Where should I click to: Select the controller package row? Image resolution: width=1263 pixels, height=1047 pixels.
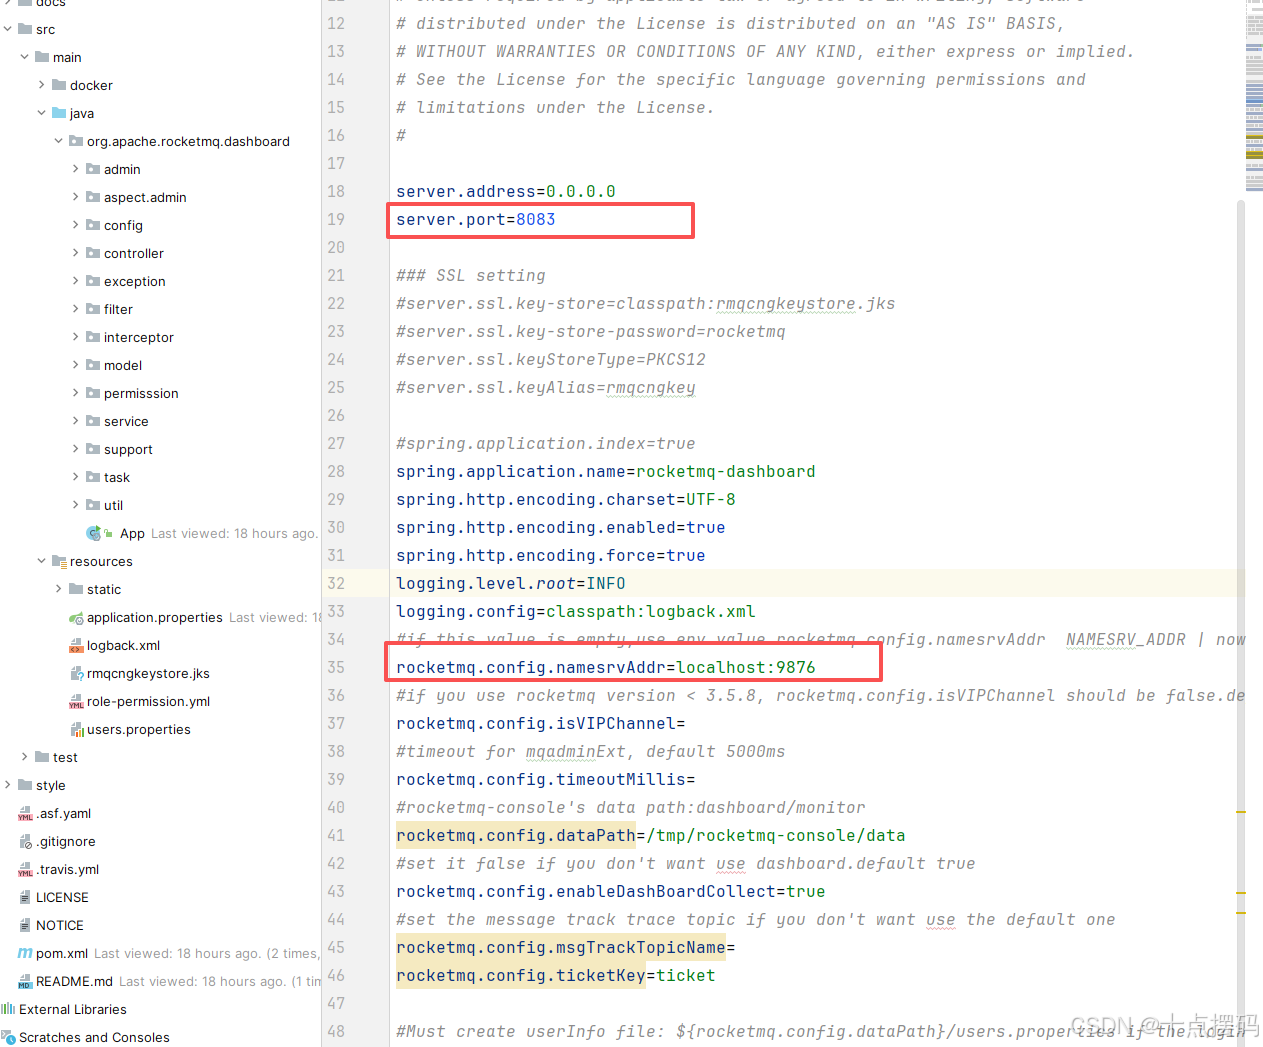coord(160,253)
